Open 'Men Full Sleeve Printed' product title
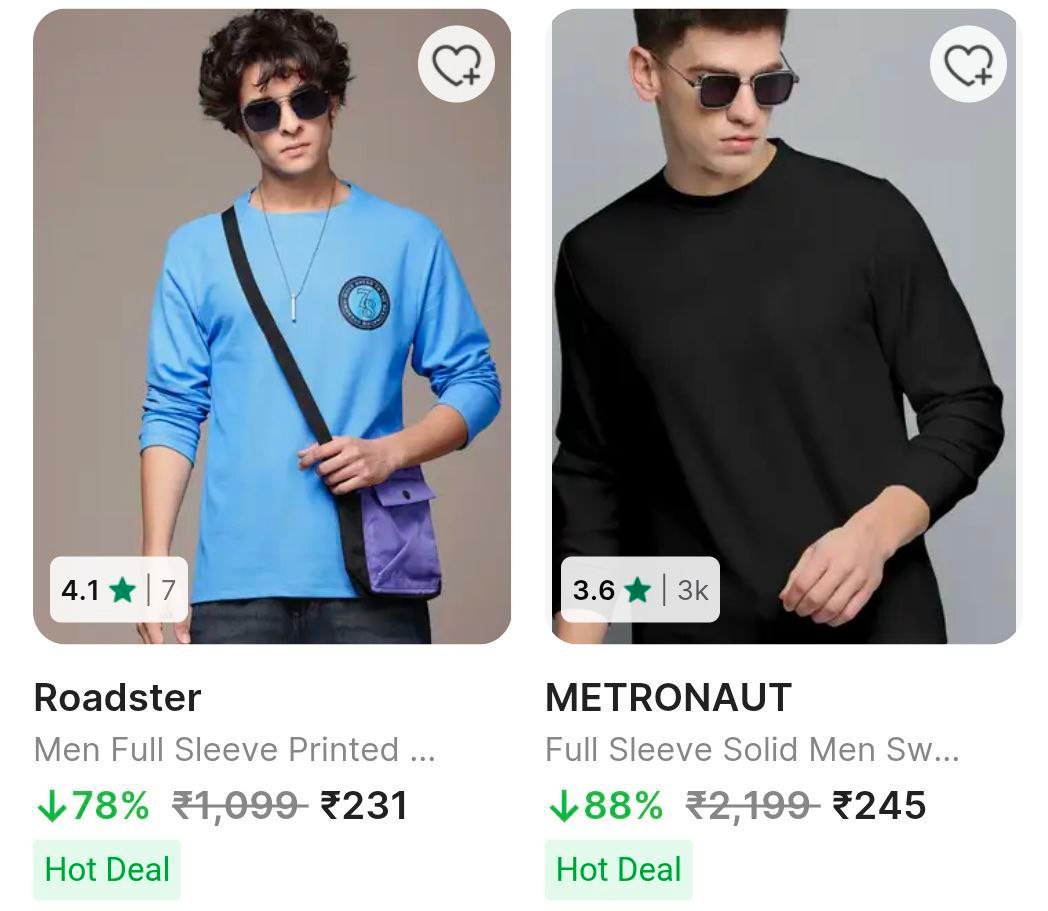This screenshot has width=1048, height=911. (x=234, y=749)
